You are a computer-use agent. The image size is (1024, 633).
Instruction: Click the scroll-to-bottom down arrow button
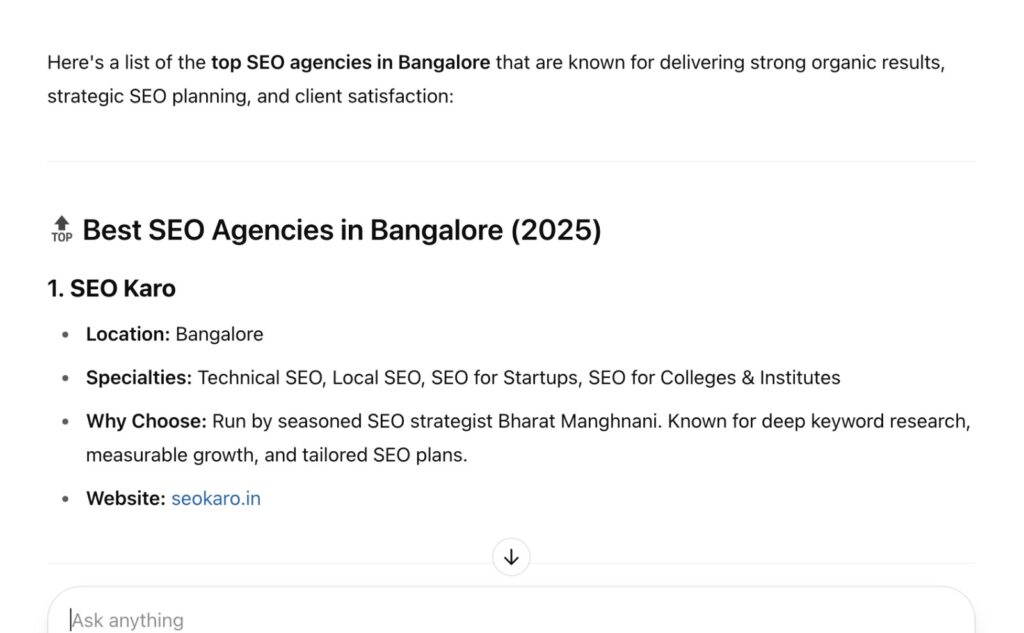[x=511, y=557]
